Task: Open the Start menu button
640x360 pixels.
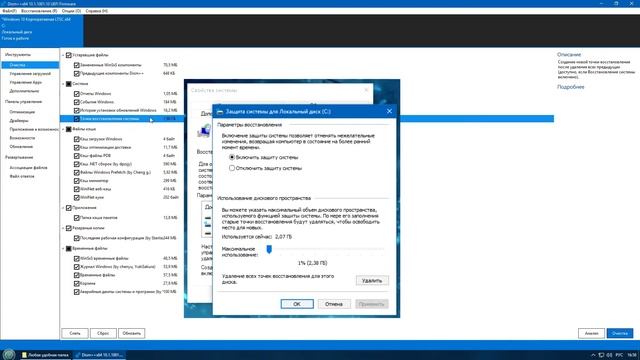Action: (9, 355)
